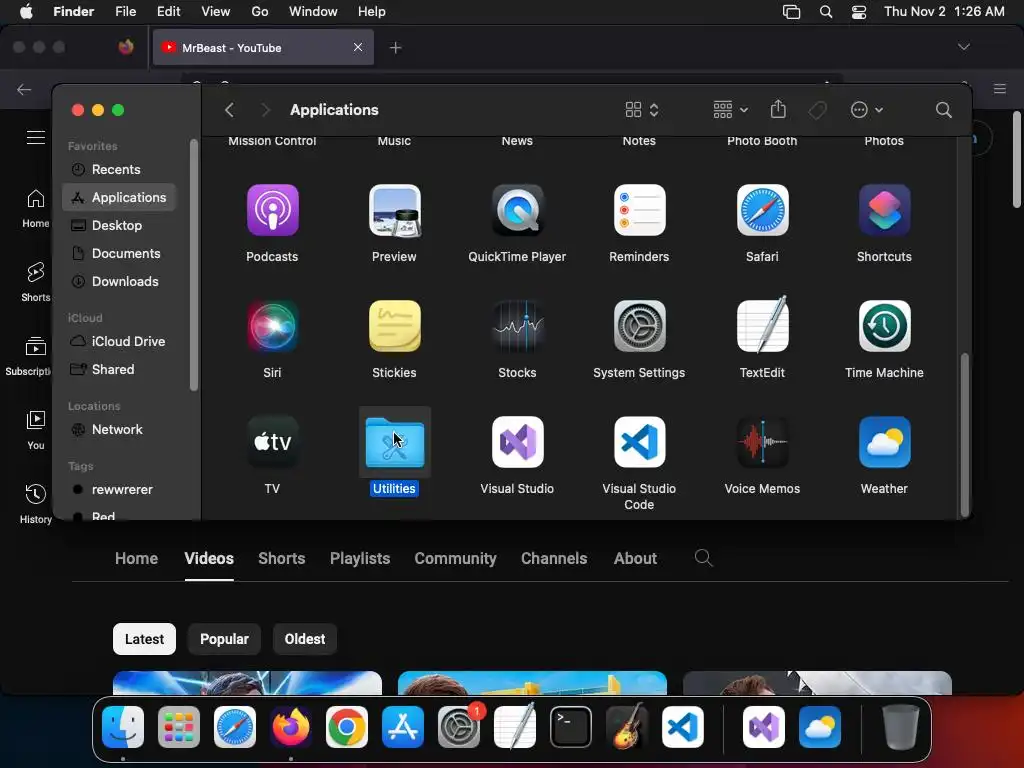Select the Weather icon in Finder window
1024x768 pixels.
pyautogui.click(x=884, y=442)
